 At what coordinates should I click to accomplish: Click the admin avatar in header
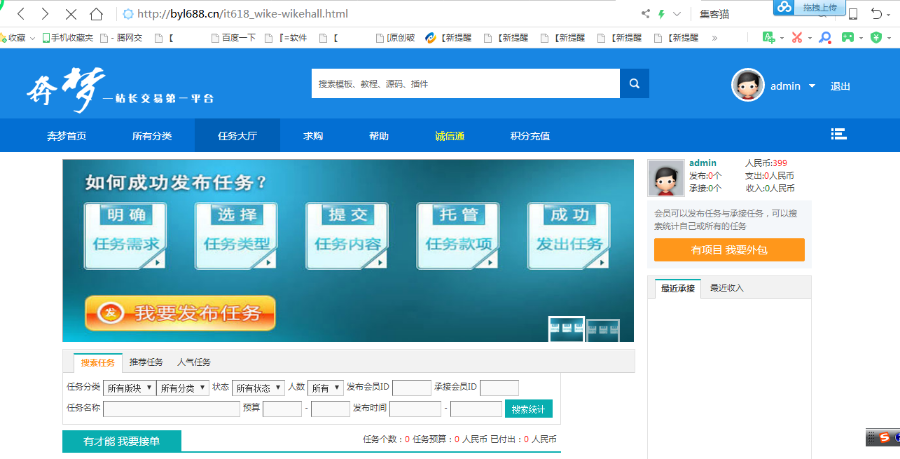point(747,85)
